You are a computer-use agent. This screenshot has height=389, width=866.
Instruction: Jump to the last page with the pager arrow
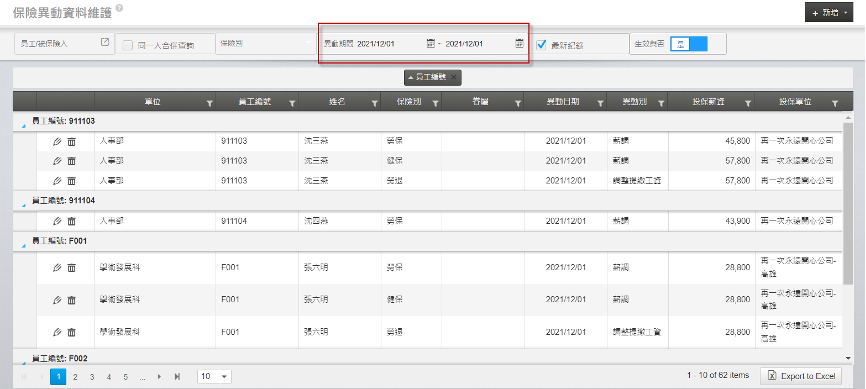177,377
